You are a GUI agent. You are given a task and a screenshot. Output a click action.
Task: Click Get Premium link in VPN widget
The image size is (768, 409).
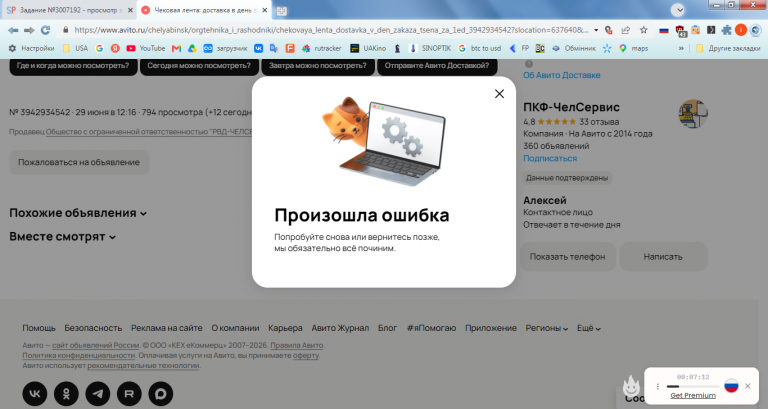pos(693,395)
